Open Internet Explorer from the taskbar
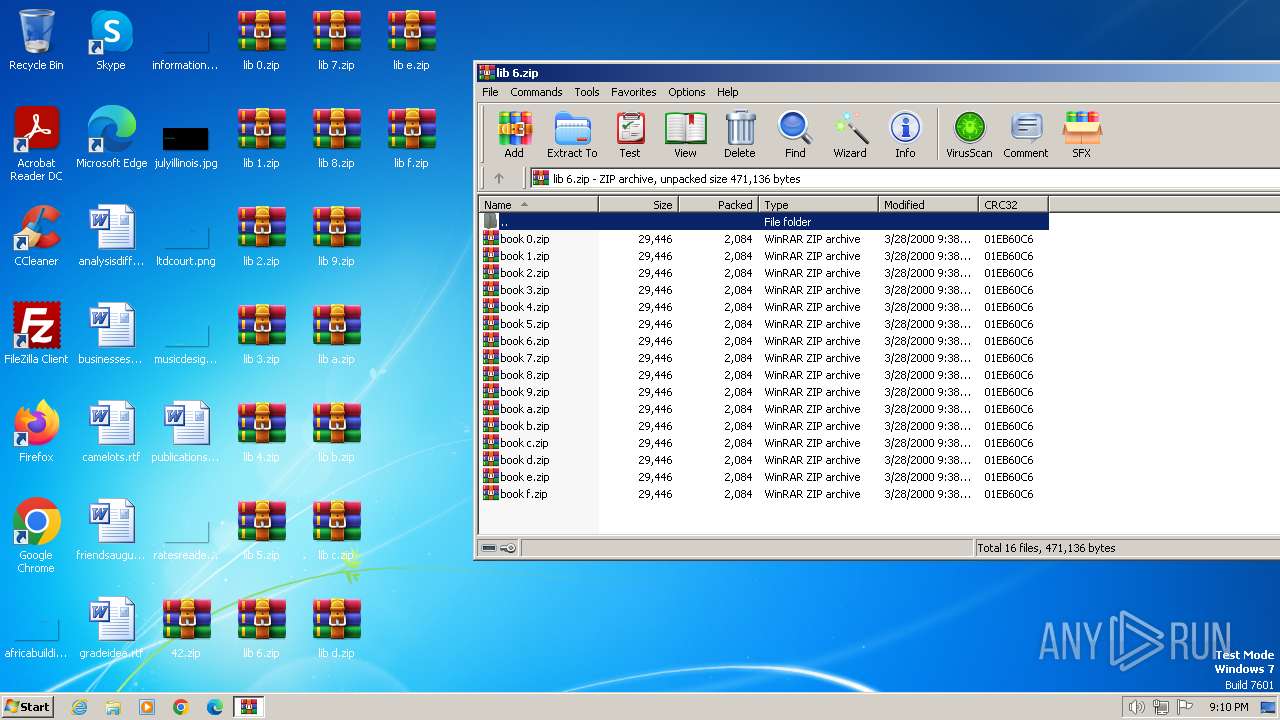This screenshot has height=720, width=1280. (80, 706)
